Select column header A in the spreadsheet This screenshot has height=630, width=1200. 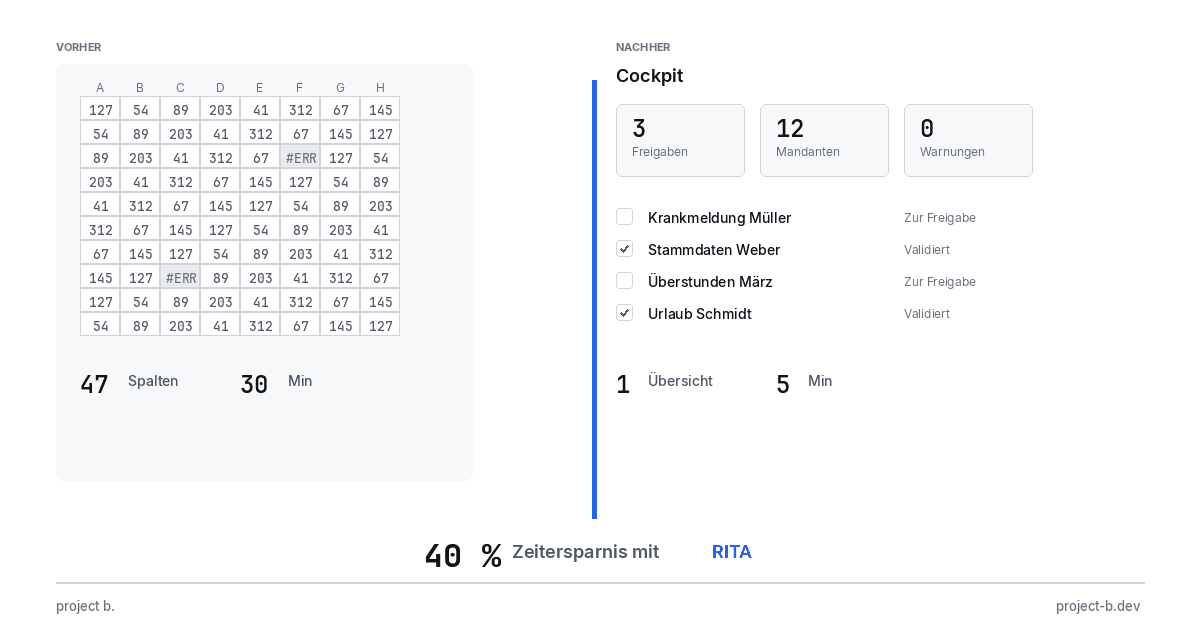100,88
